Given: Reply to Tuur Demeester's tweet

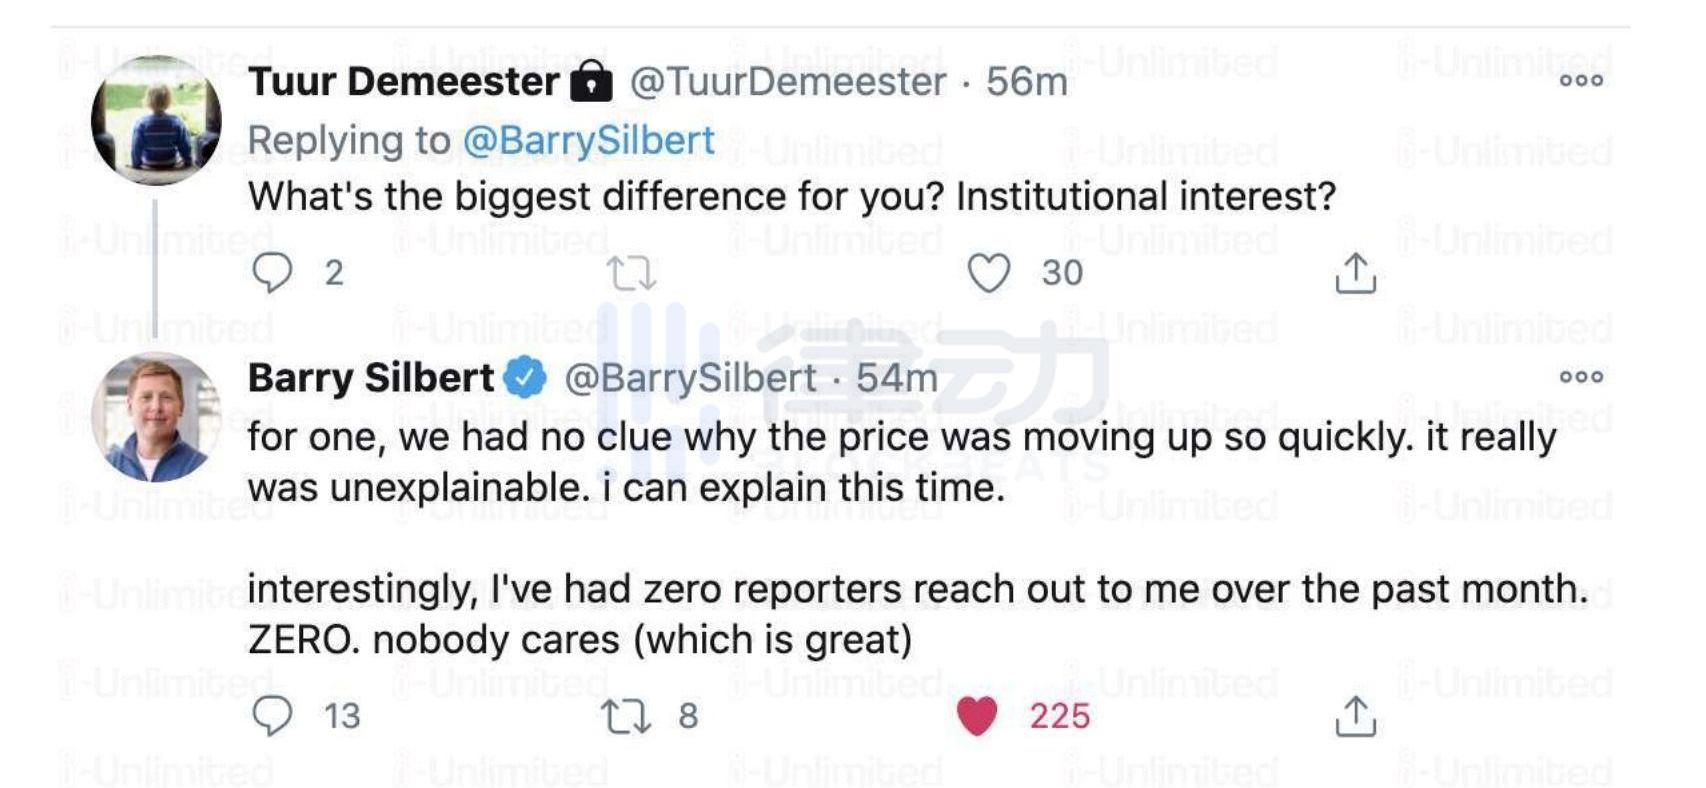Looking at the screenshot, I should click(272, 272).
